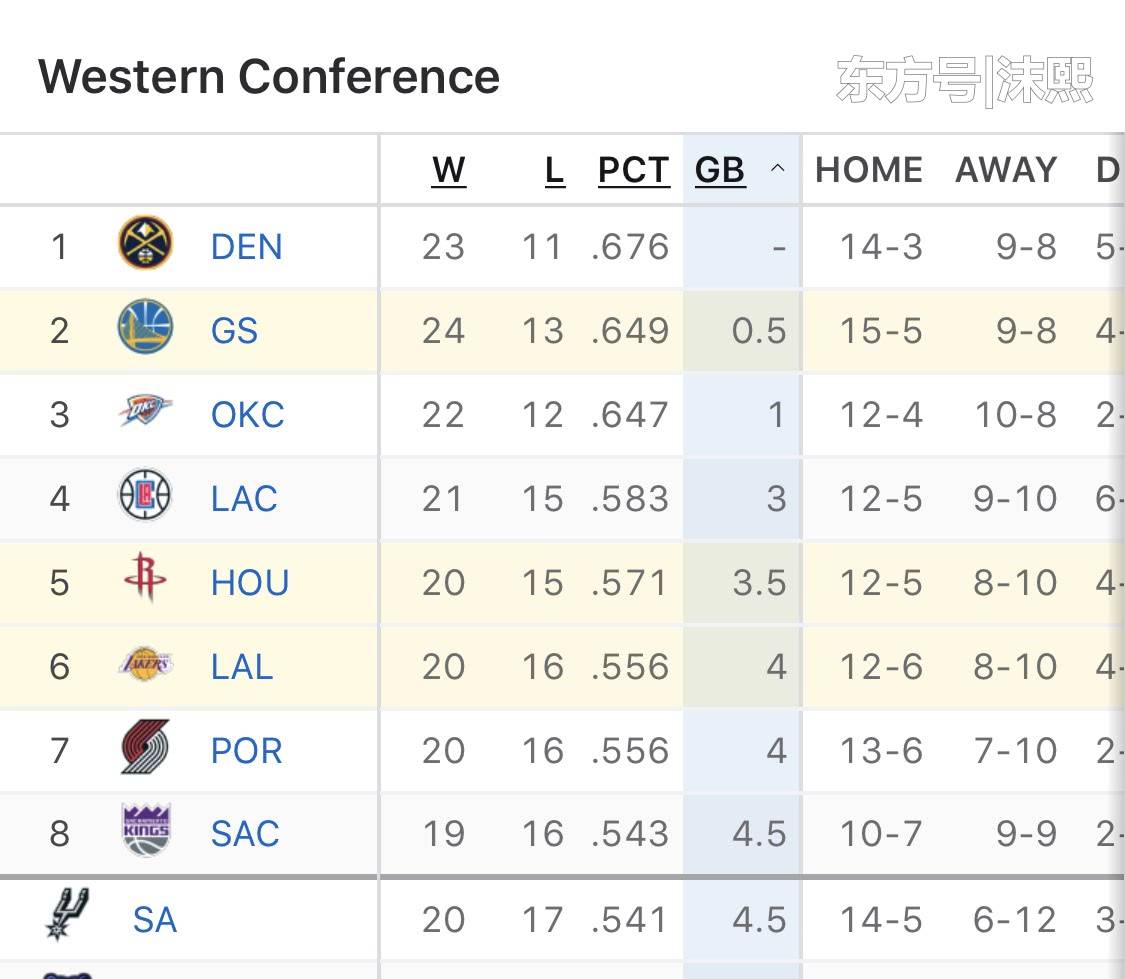This screenshot has height=979, width=1125.
Task: Sort standings by the L column
Action: pos(554,171)
